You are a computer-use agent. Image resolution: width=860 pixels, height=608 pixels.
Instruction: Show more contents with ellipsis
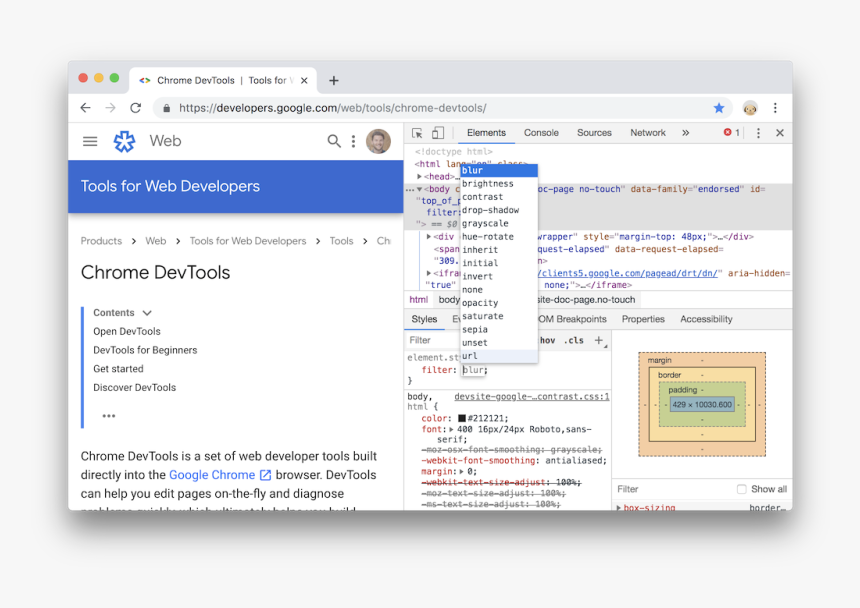coord(109,416)
